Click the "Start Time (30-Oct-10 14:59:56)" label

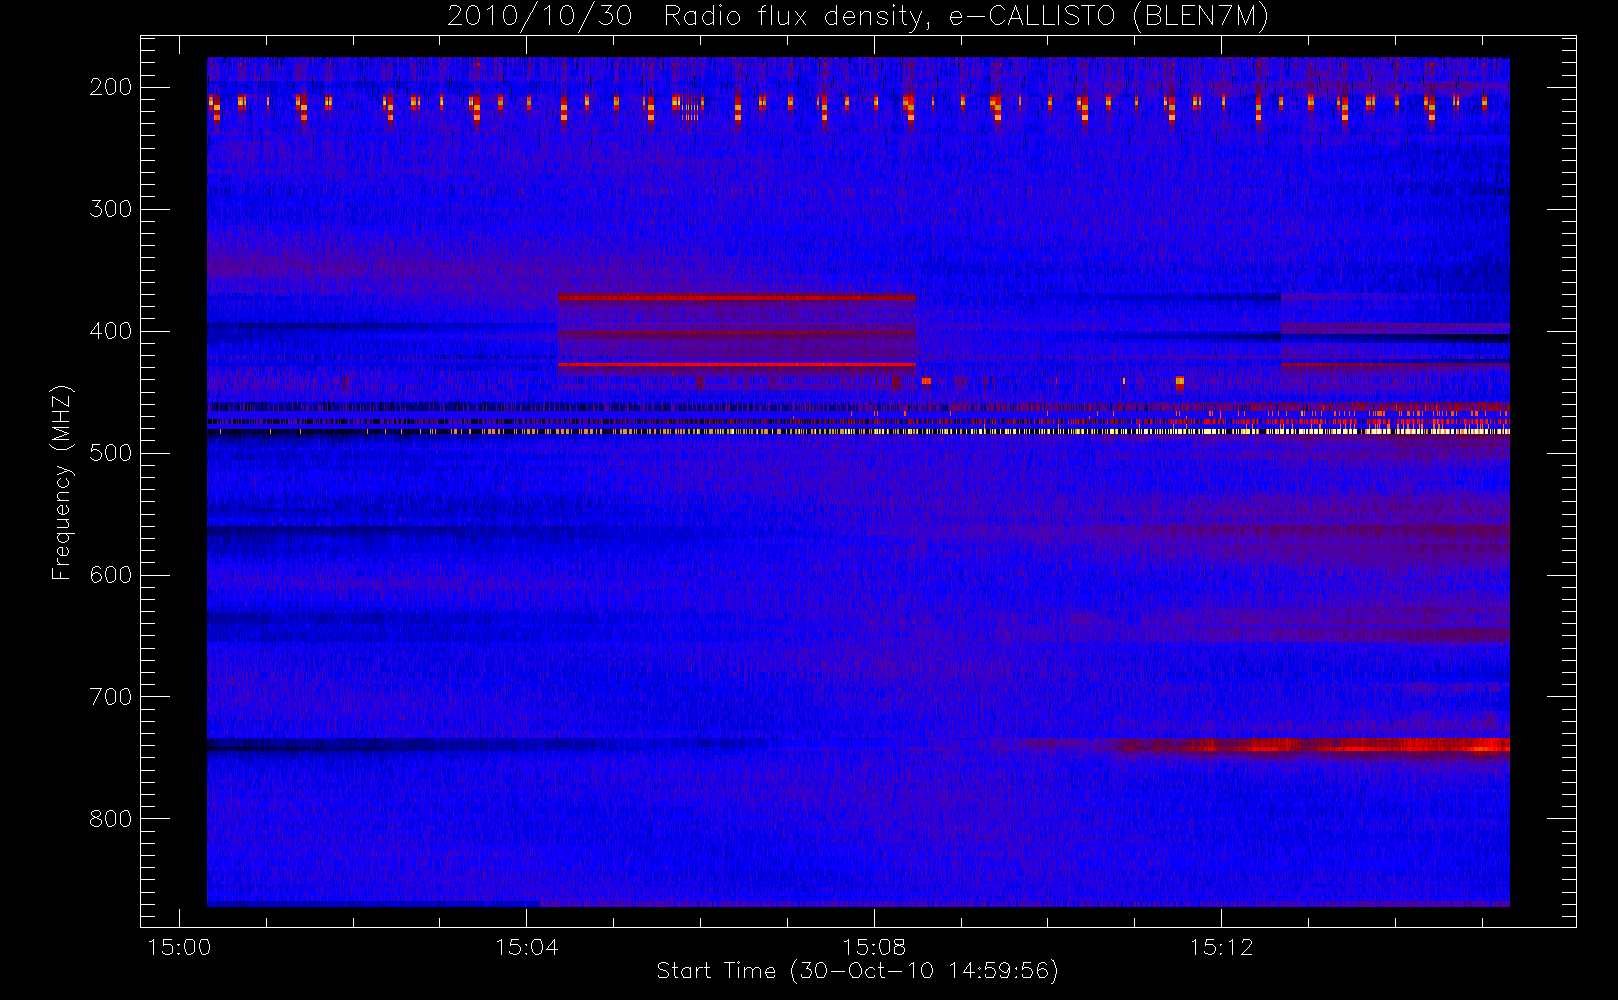857,971
